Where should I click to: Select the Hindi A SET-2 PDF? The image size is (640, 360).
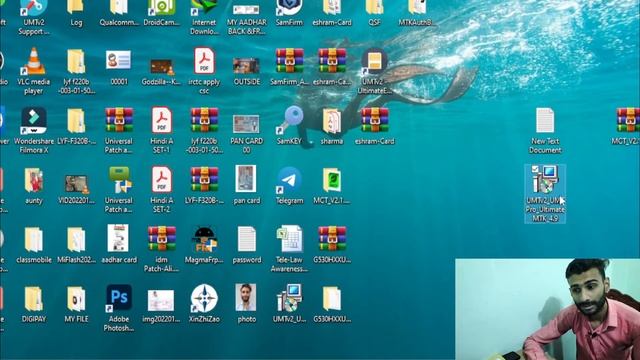point(162,180)
